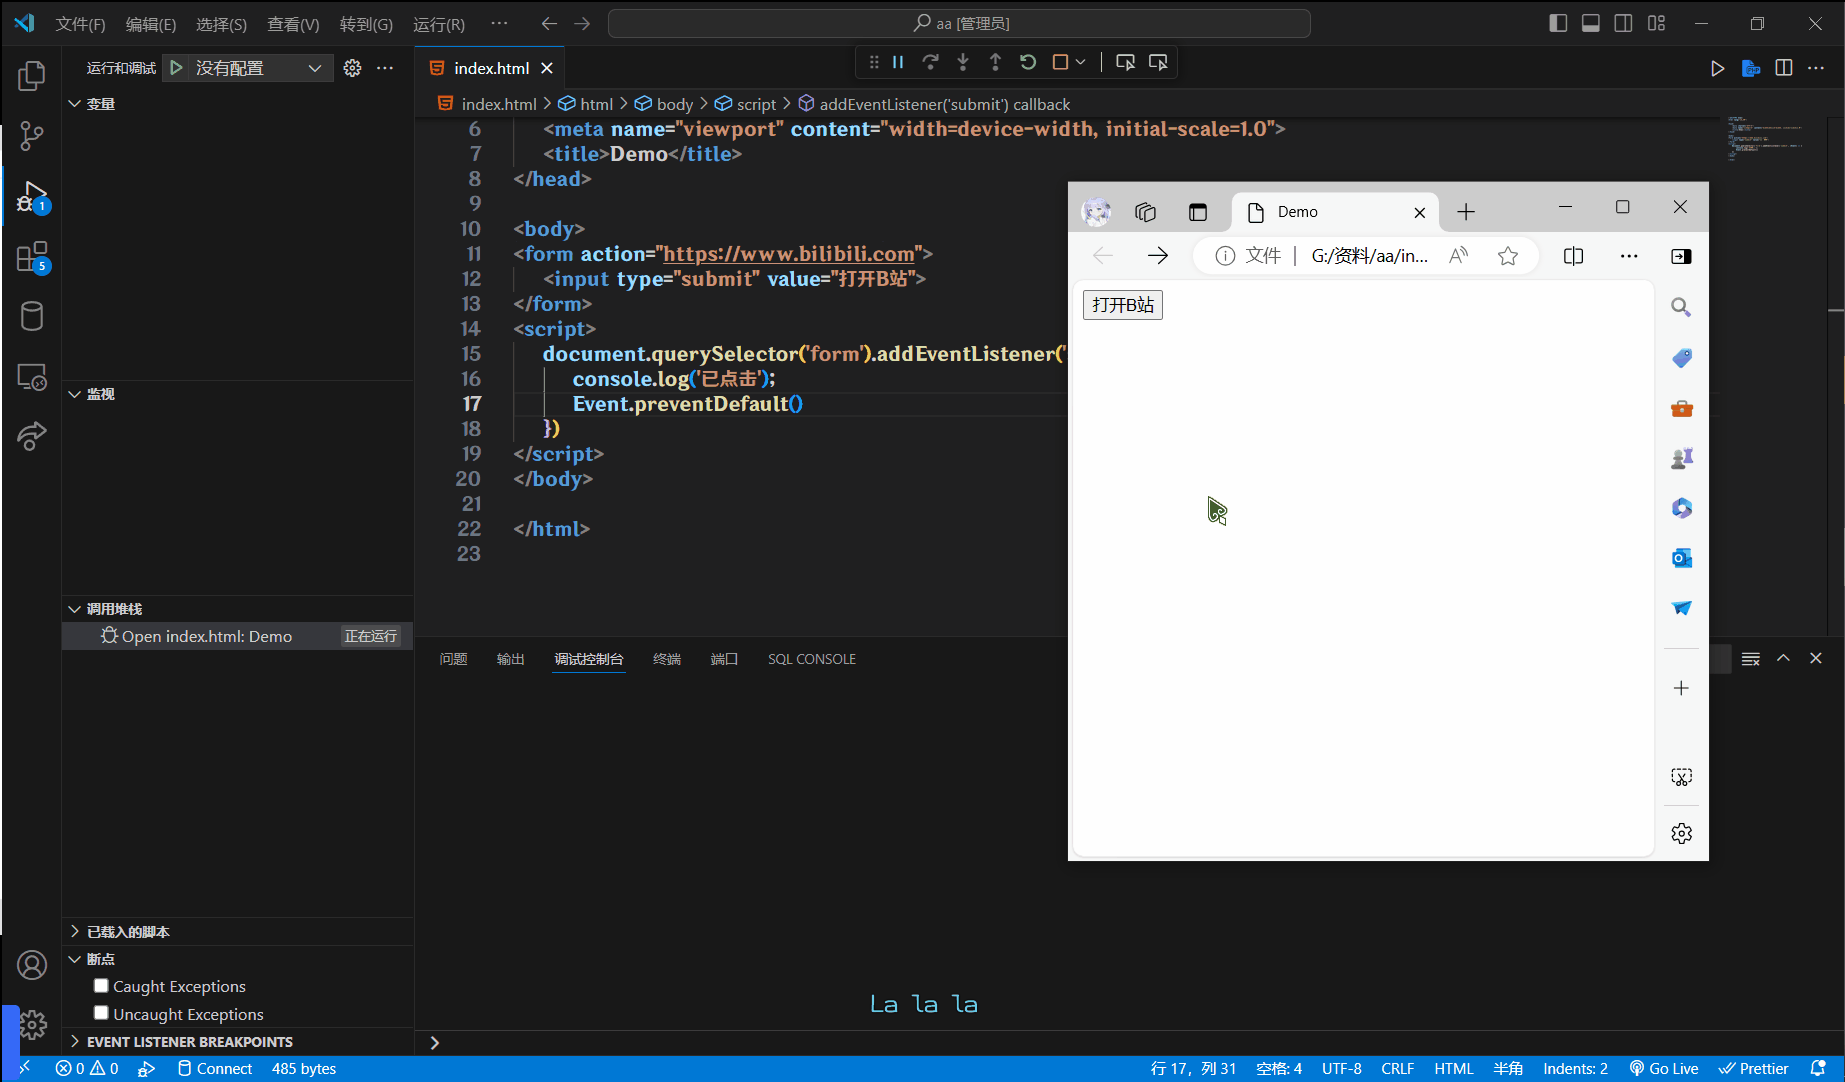Expand the 已载入的脚本 section
Image resolution: width=1845 pixels, height=1082 pixels.
pos(119,932)
